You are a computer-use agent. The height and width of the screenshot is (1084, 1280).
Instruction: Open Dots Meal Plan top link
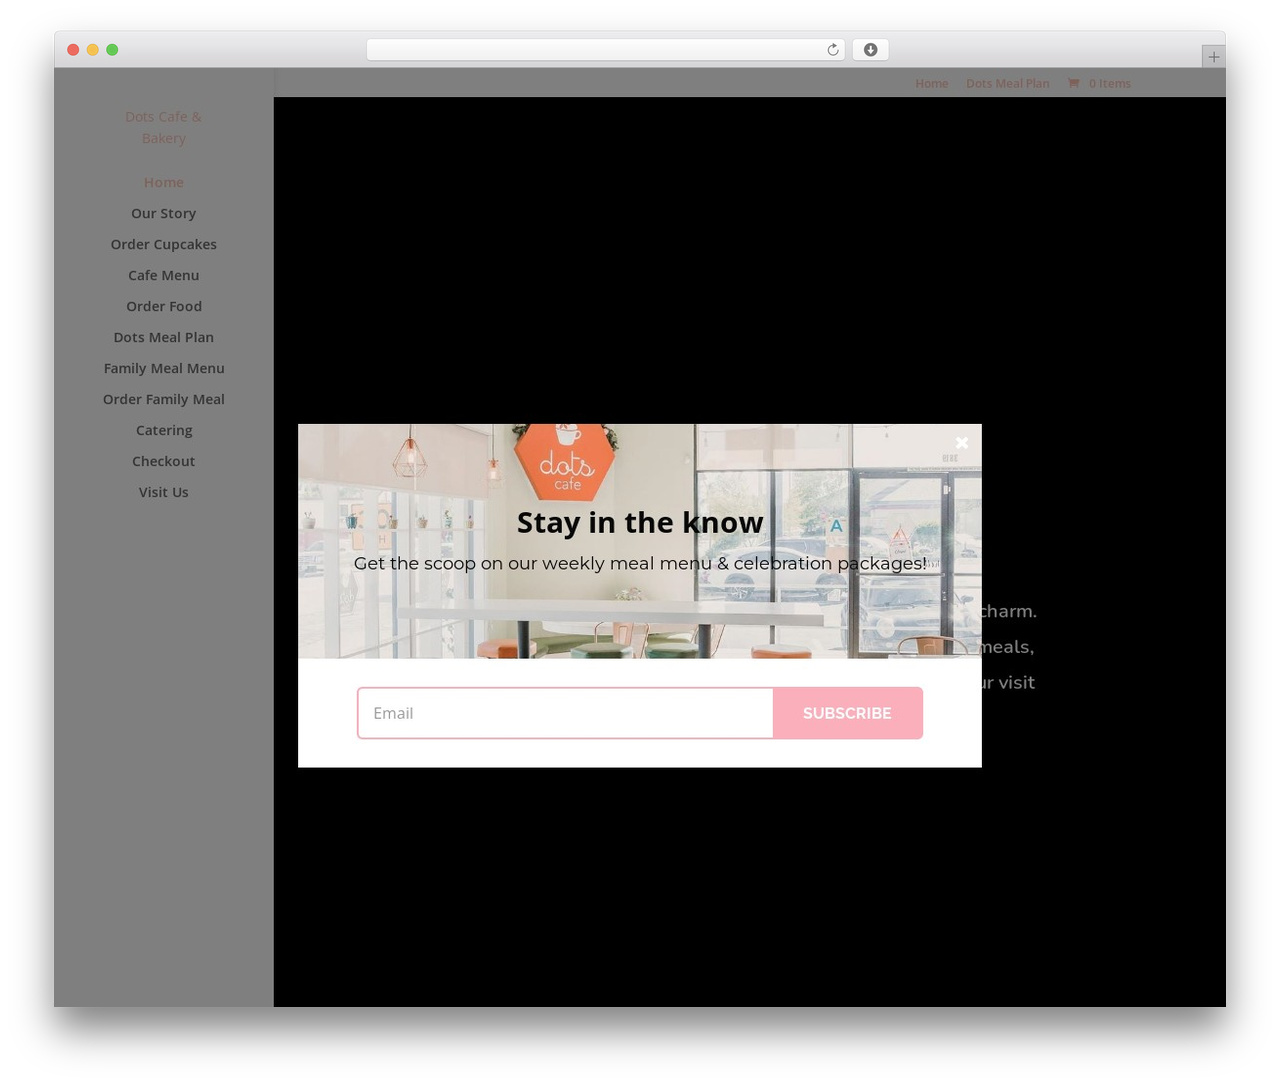(x=1007, y=83)
